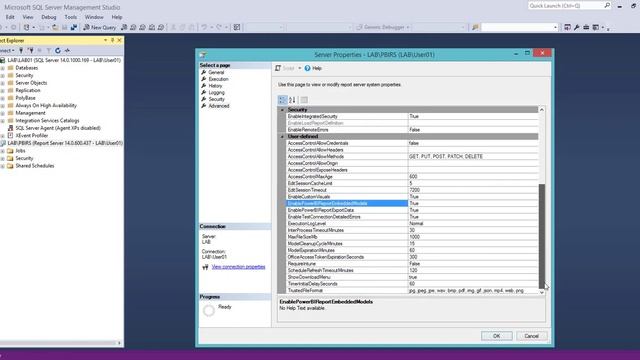The width and height of the screenshot is (640, 360).
Task: Click the New Query toolbar button
Action: (100, 27)
